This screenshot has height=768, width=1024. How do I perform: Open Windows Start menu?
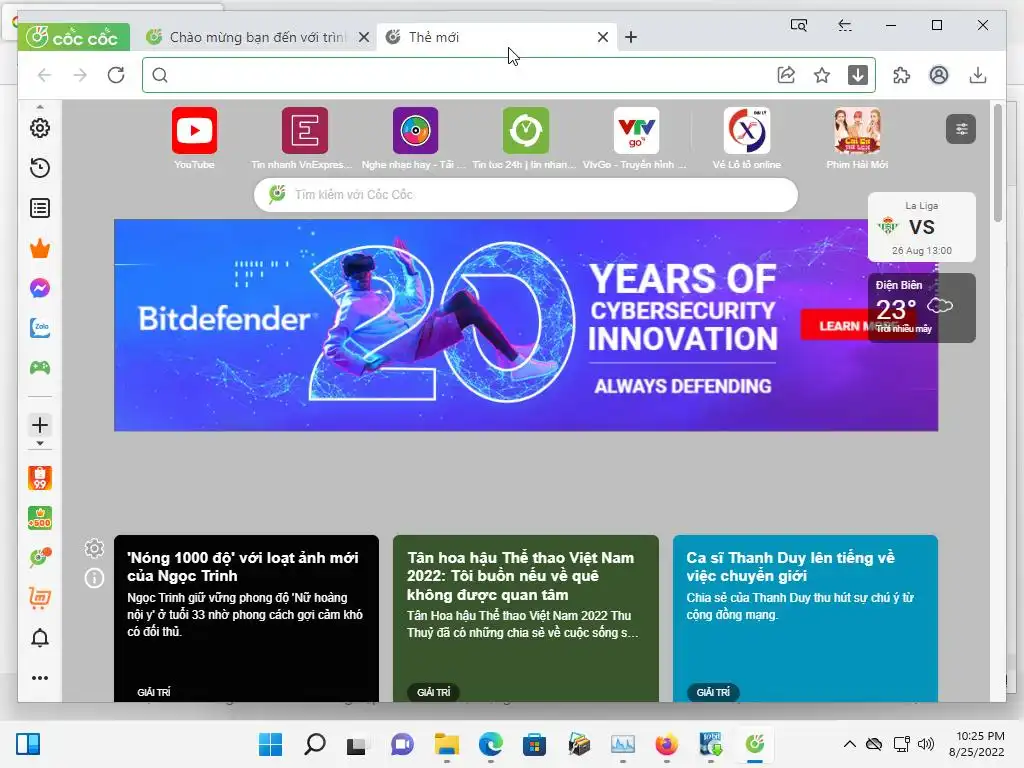[270, 744]
